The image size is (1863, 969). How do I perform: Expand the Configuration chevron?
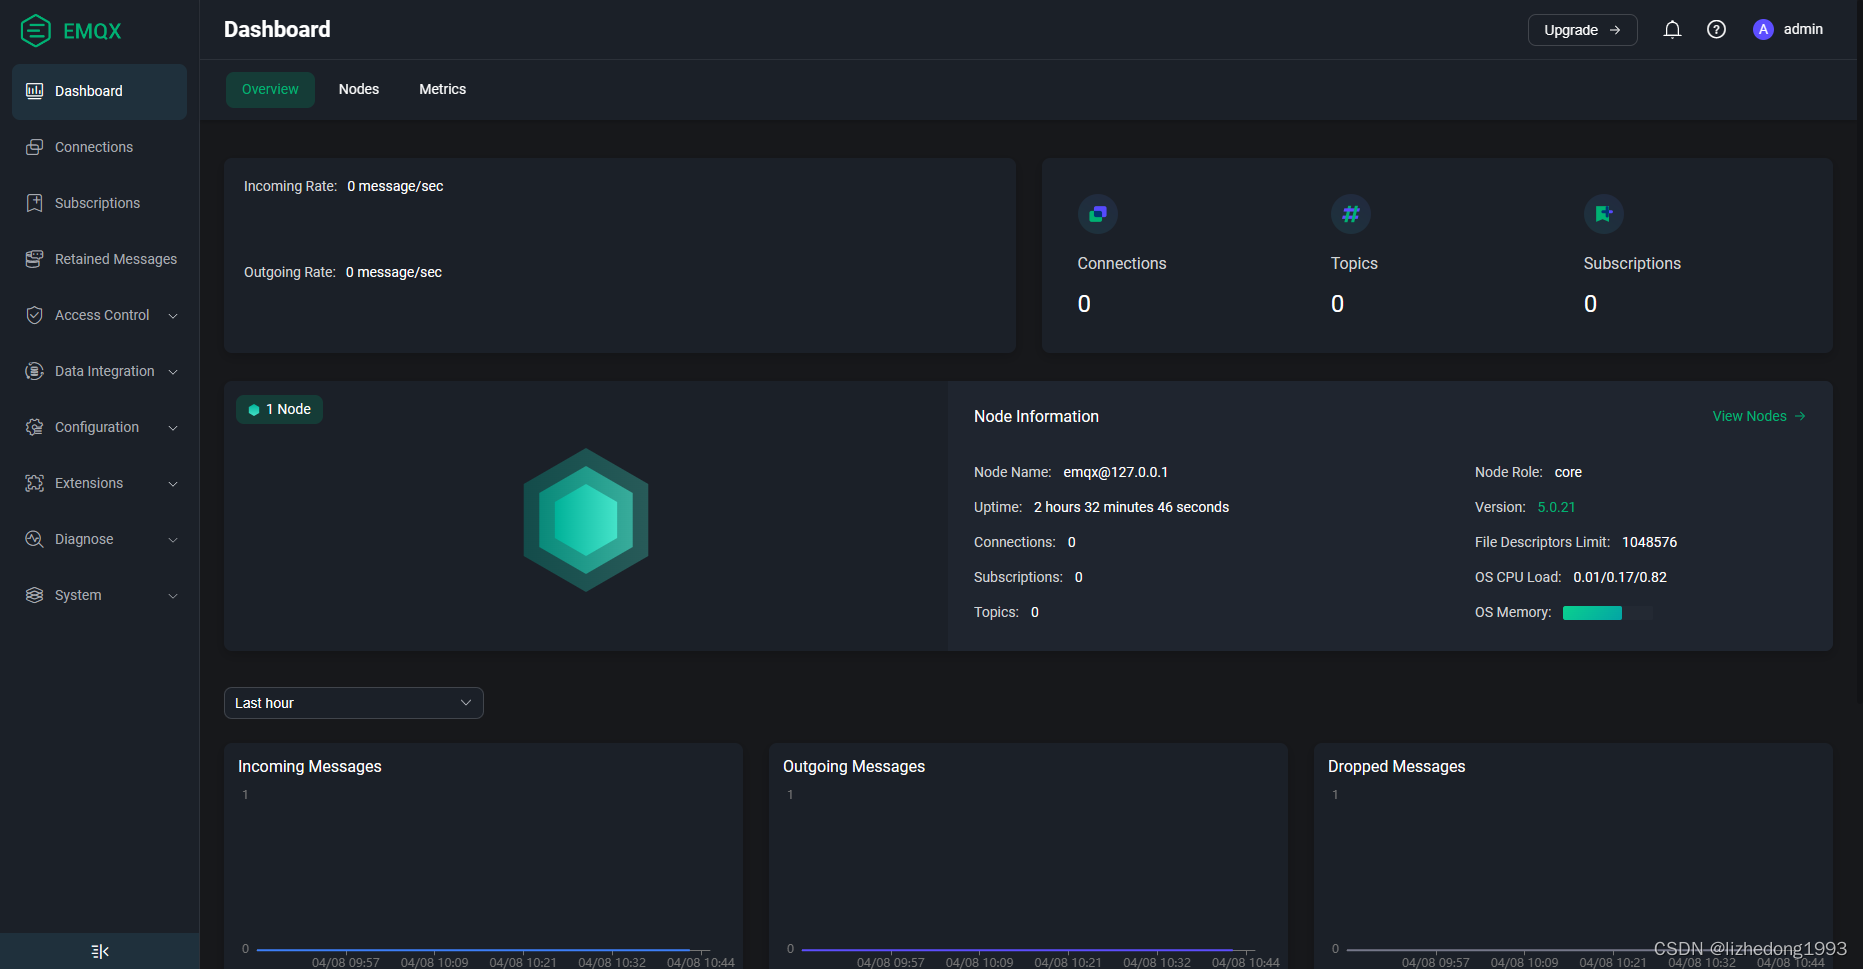pyautogui.click(x=173, y=428)
